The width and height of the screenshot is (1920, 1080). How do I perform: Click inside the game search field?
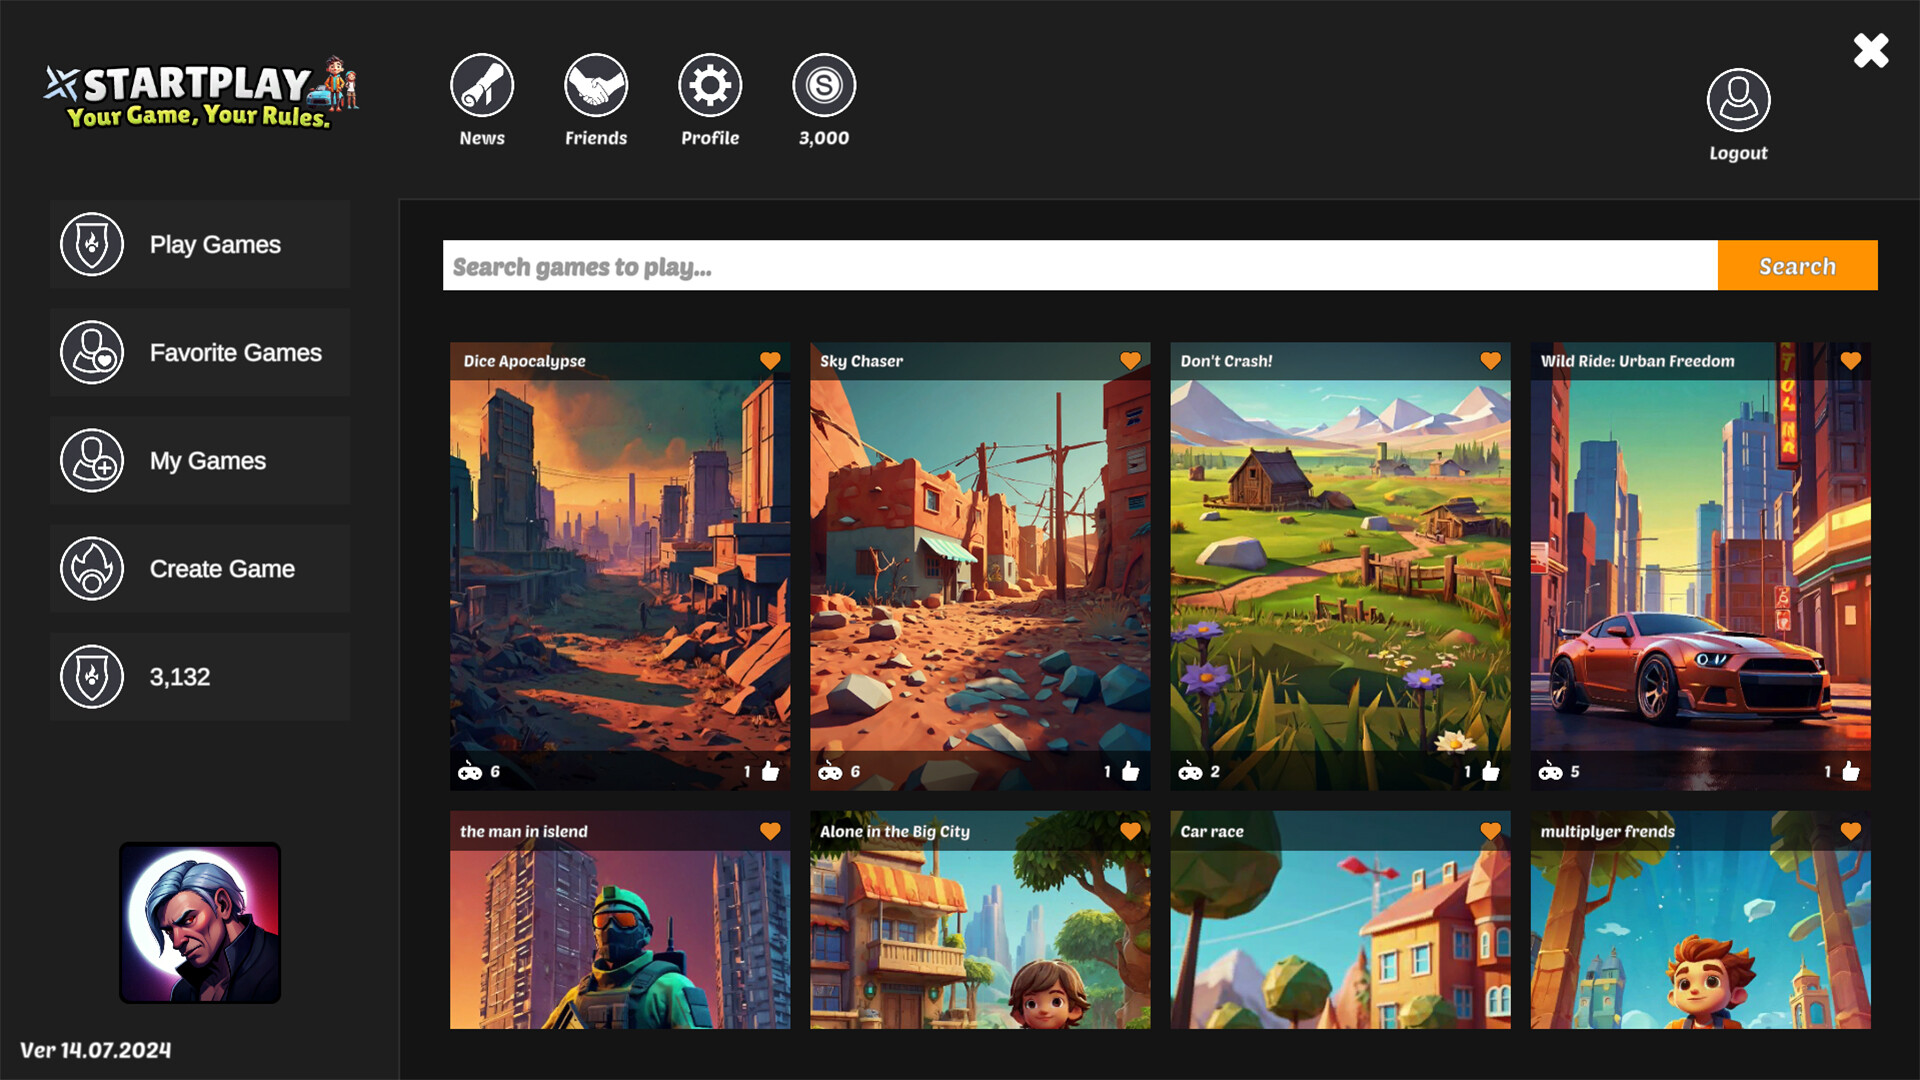[1000, 265]
